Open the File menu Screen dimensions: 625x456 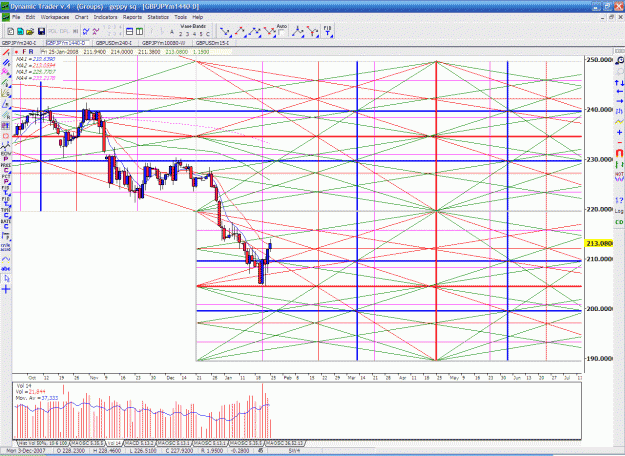point(16,17)
